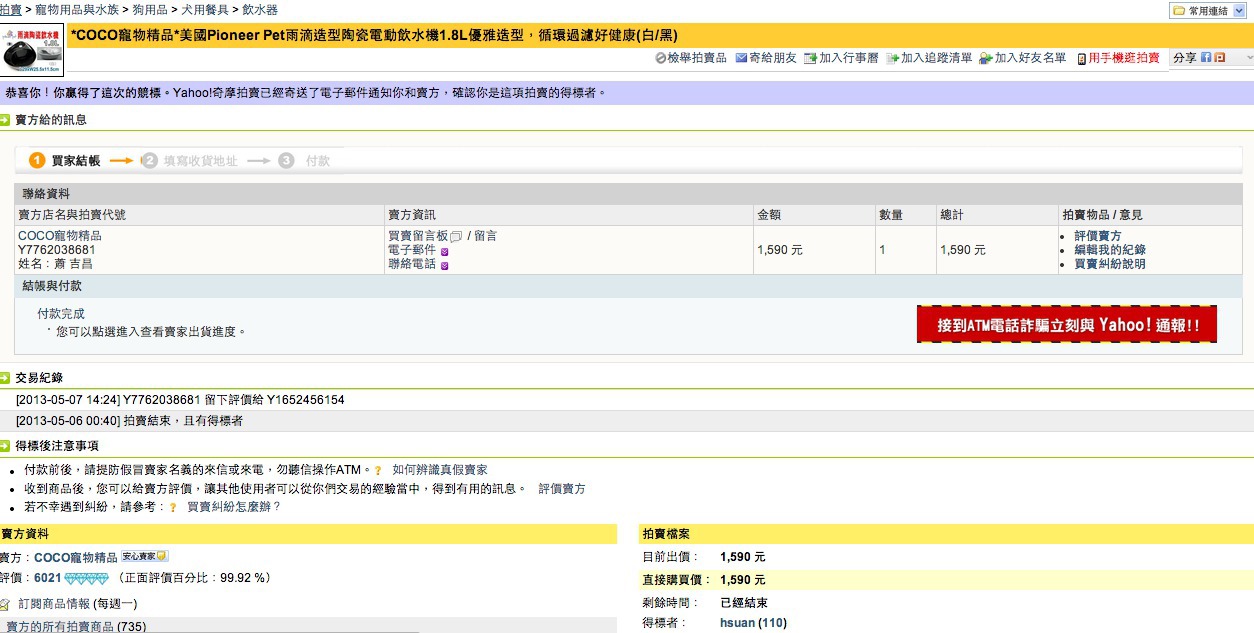Open the 用手機逛拍賣 link
This screenshot has height=633, width=1254.
[x=1124, y=58]
